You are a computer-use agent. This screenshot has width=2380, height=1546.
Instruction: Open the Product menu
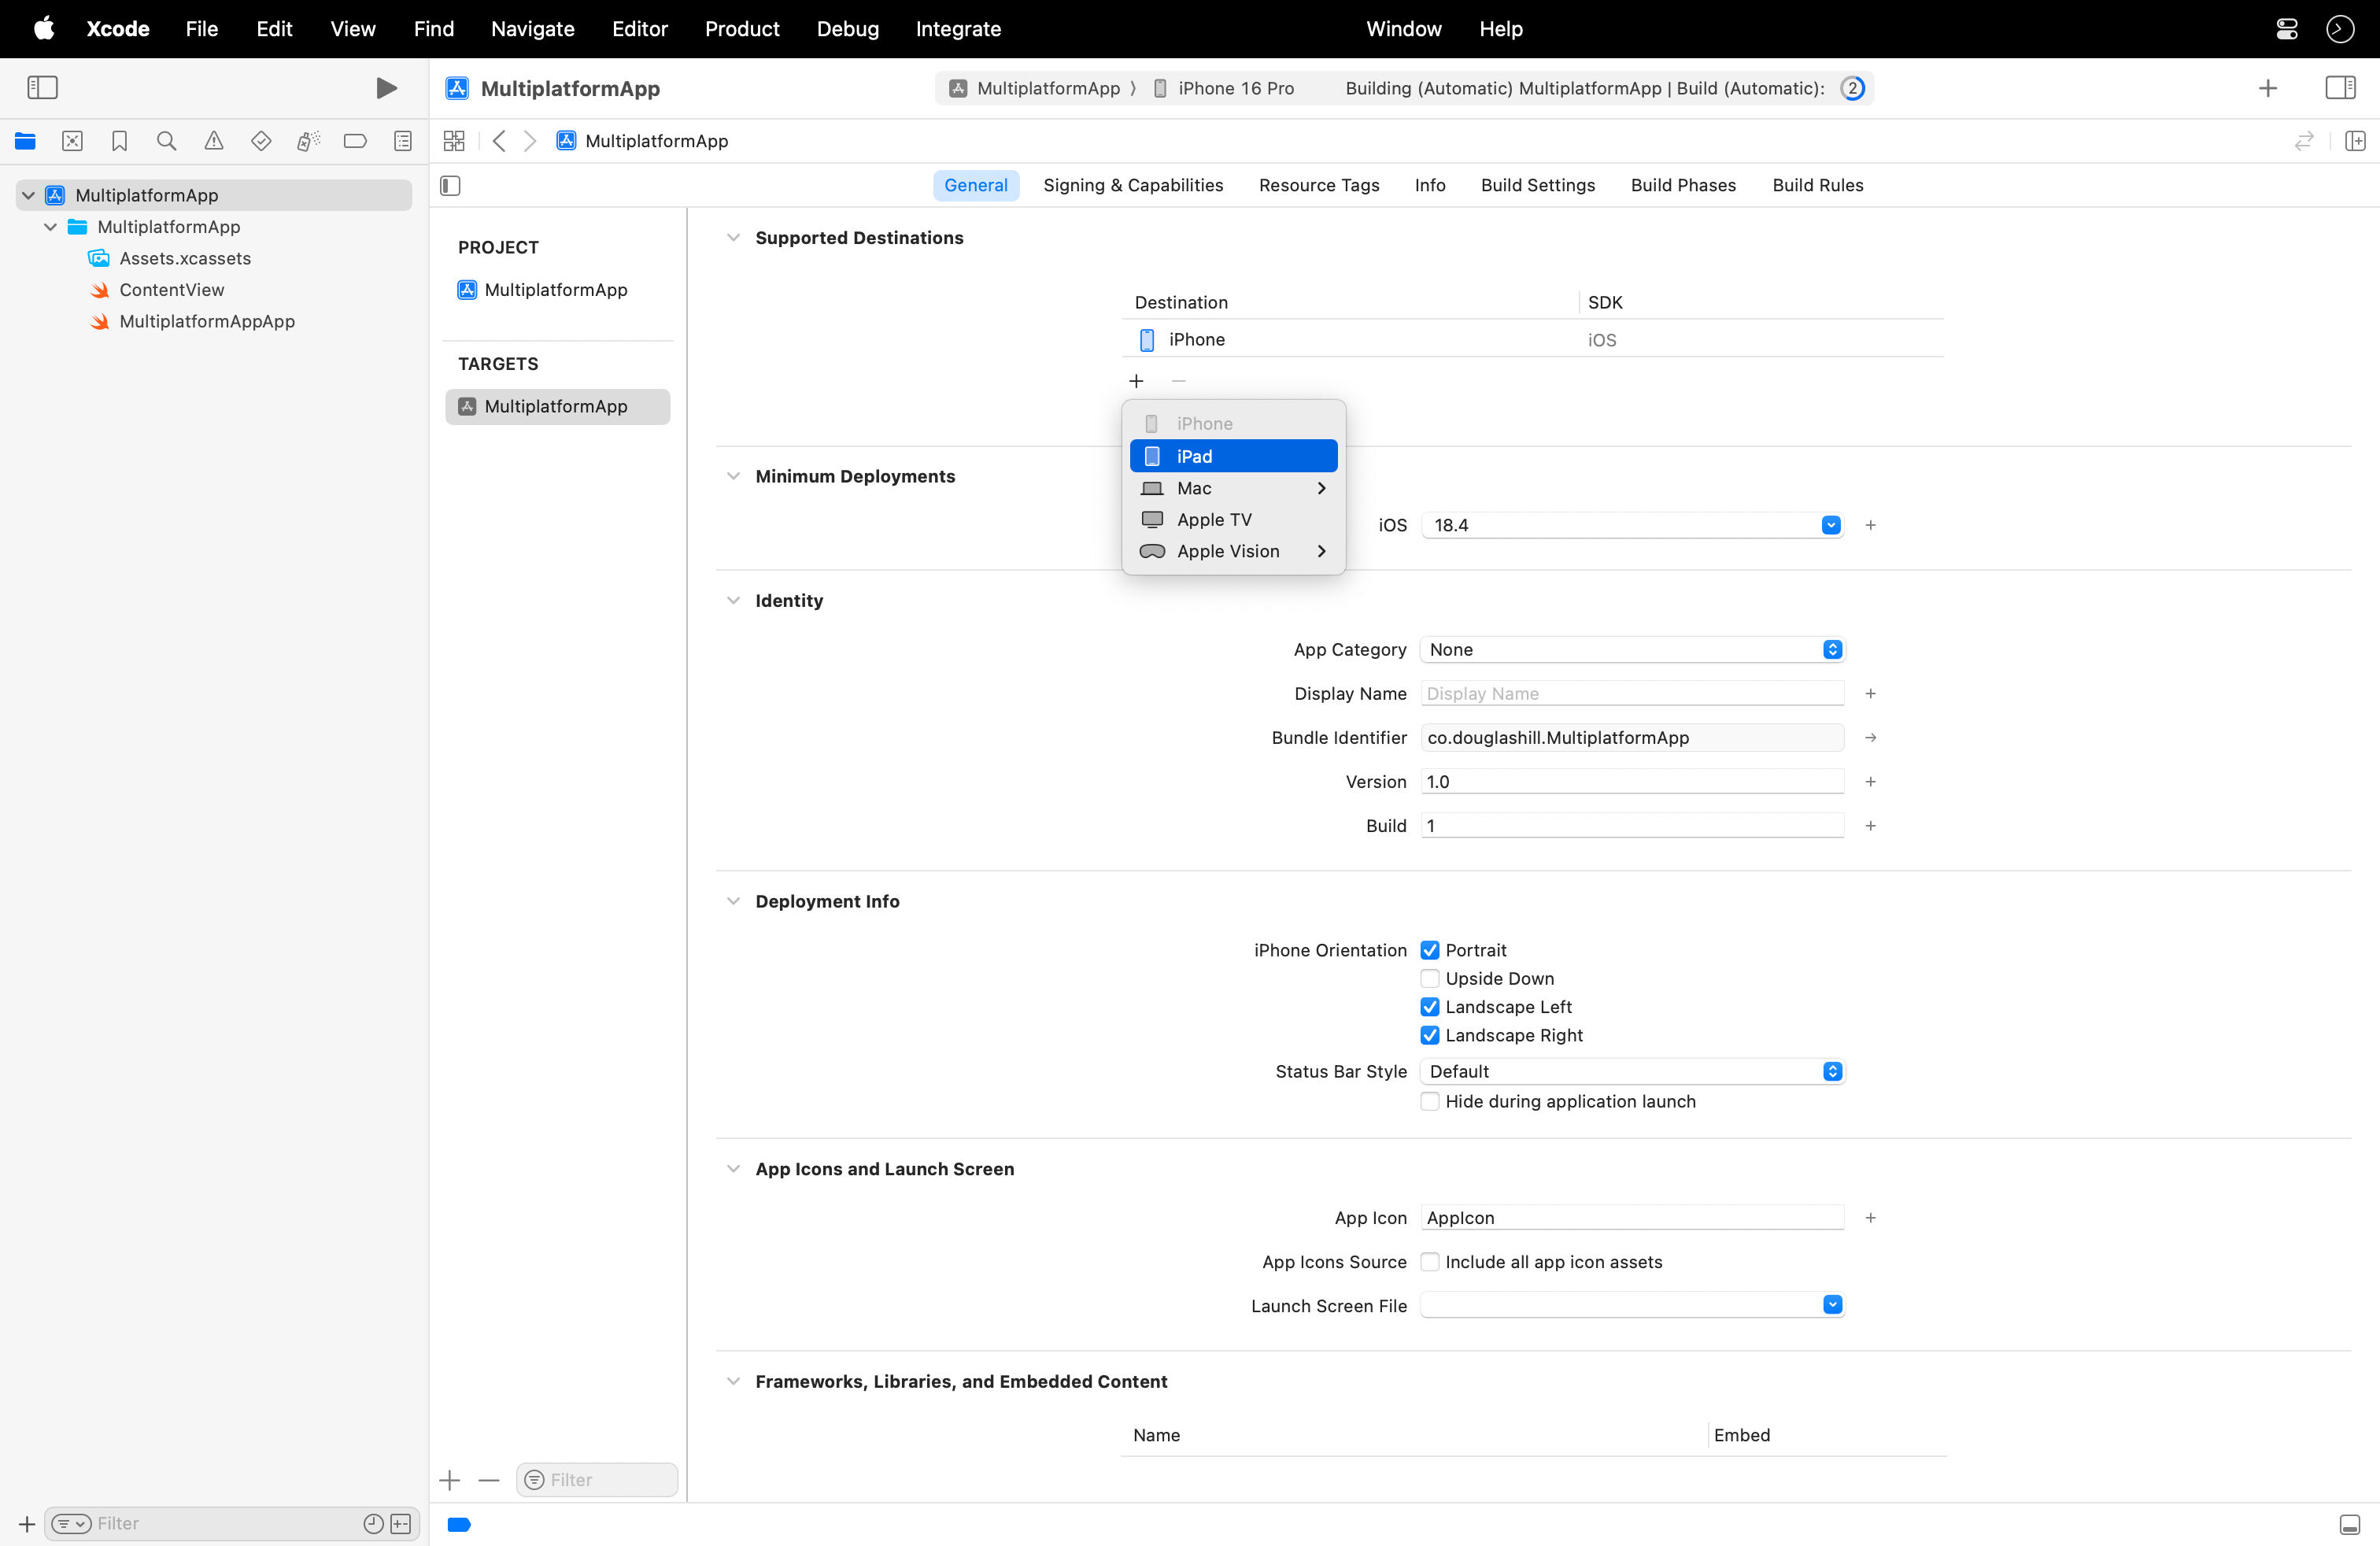pos(741,28)
